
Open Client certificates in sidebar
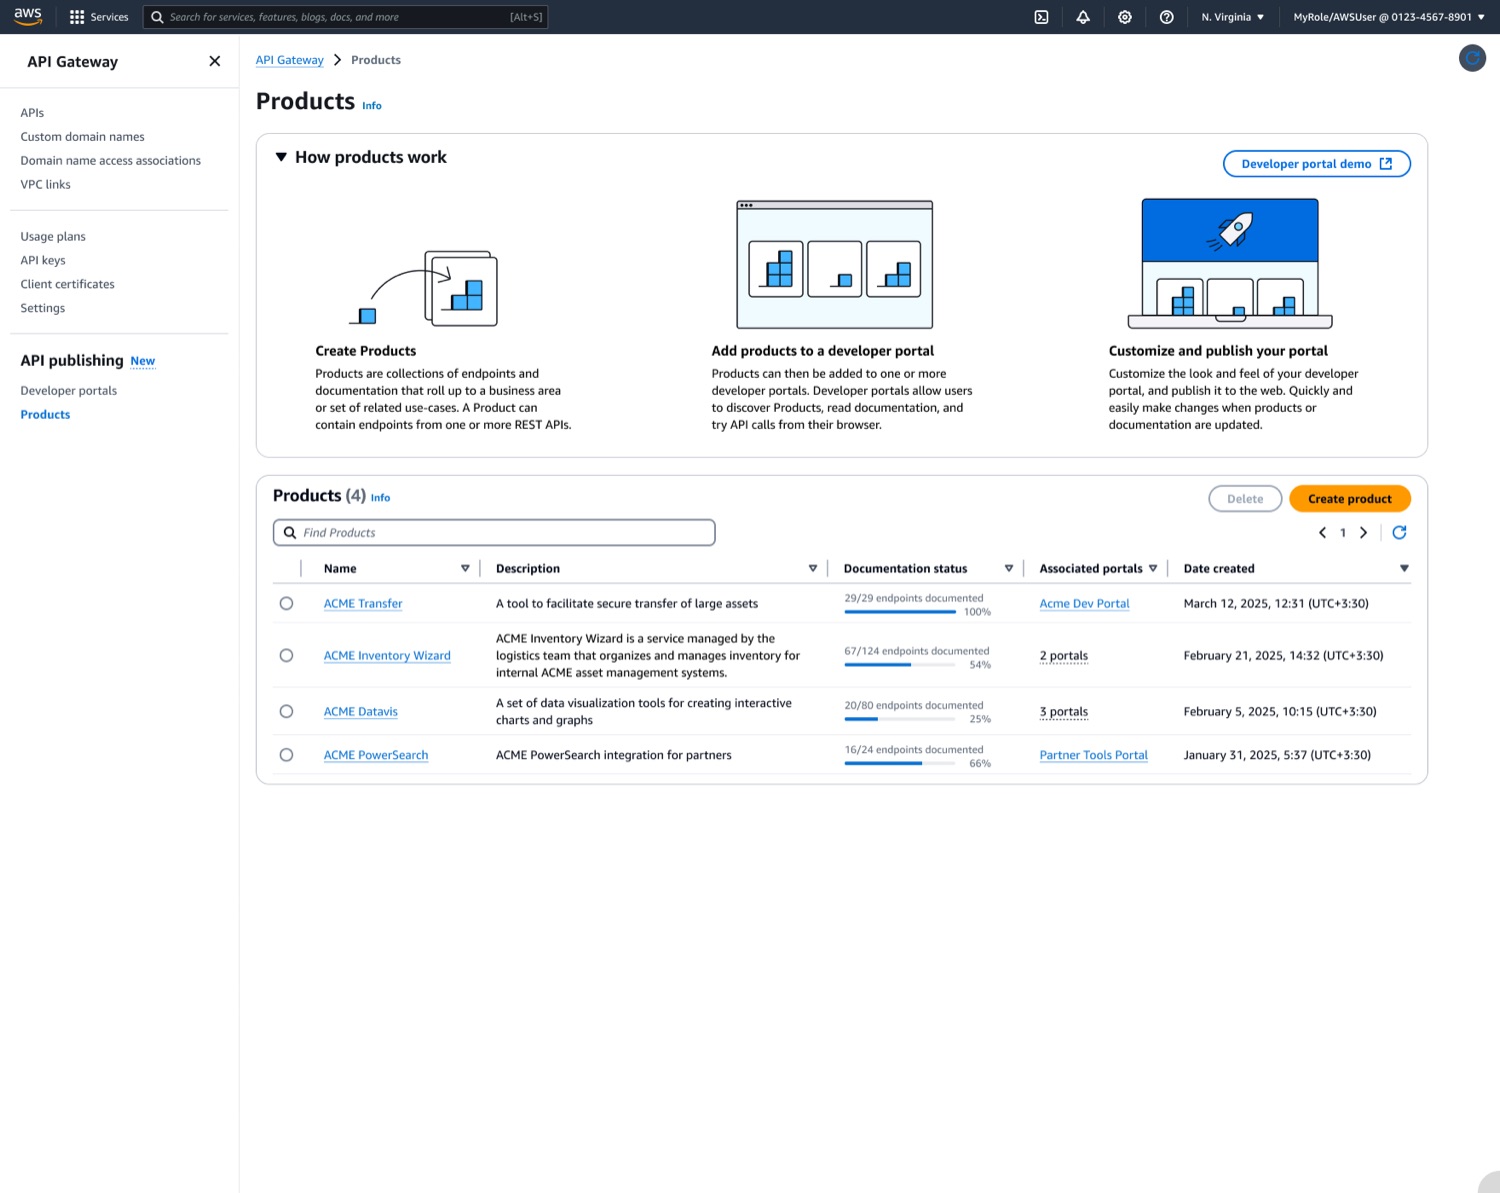[x=67, y=285]
